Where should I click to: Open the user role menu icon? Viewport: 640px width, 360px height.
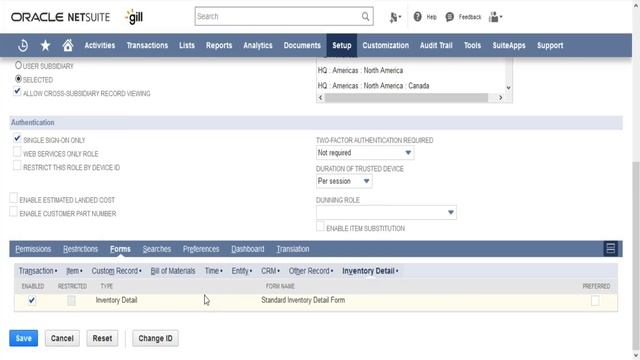[495, 17]
